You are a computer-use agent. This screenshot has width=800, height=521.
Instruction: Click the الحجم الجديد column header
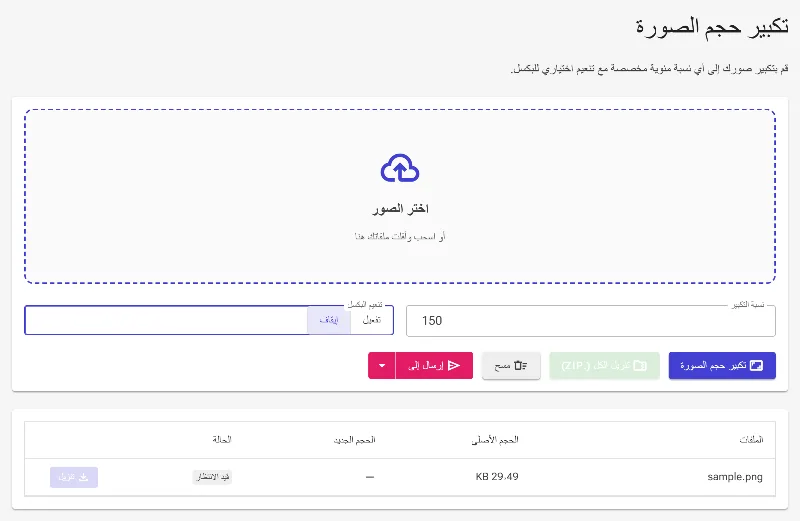coord(355,439)
